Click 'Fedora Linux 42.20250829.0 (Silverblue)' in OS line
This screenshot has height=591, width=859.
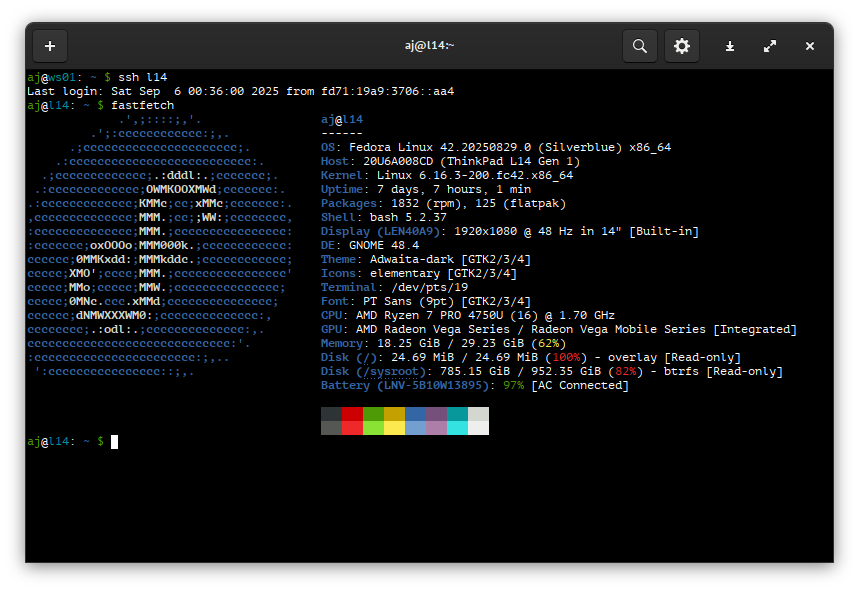coord(485,147)
